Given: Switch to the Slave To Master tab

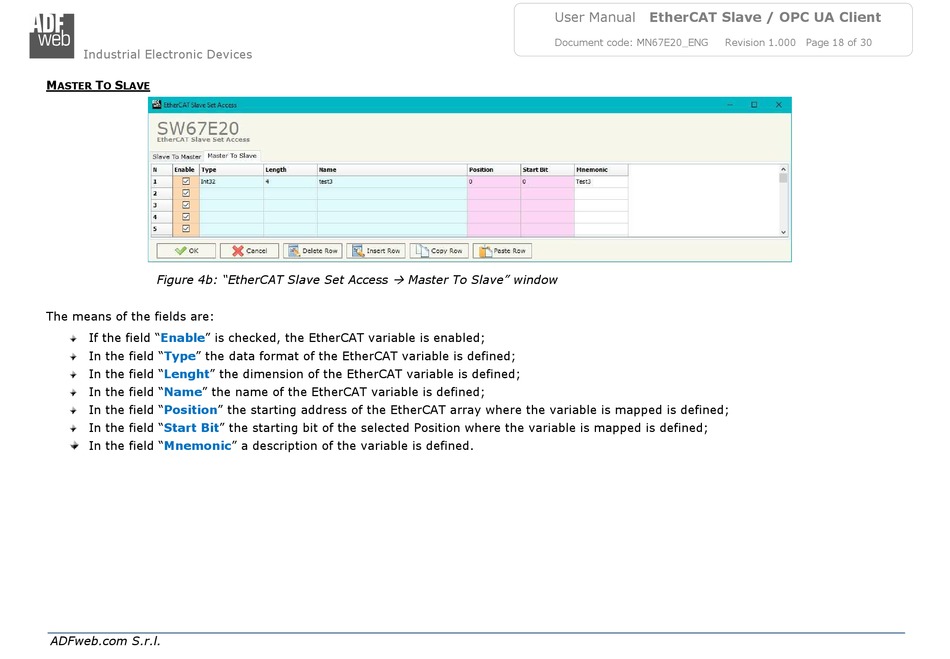Looking at the screenshot, I should click(x=177, y=157).
